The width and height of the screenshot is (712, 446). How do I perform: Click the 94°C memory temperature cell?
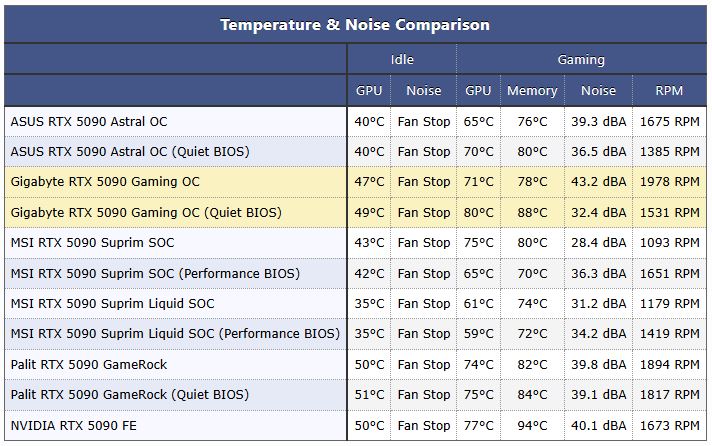(x=532, y=425)
